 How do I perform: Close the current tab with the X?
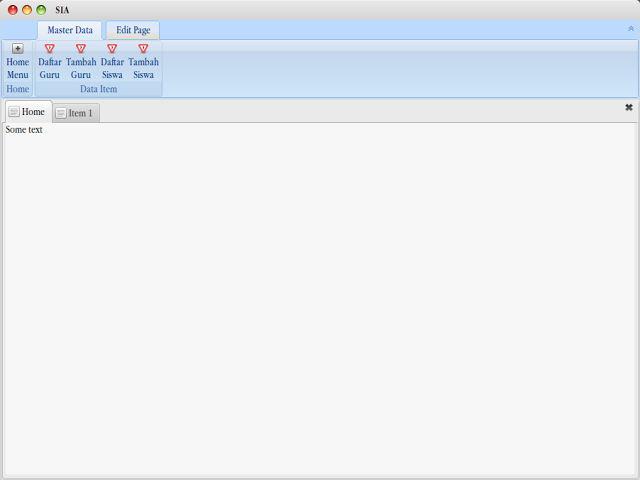coord(629,107)
